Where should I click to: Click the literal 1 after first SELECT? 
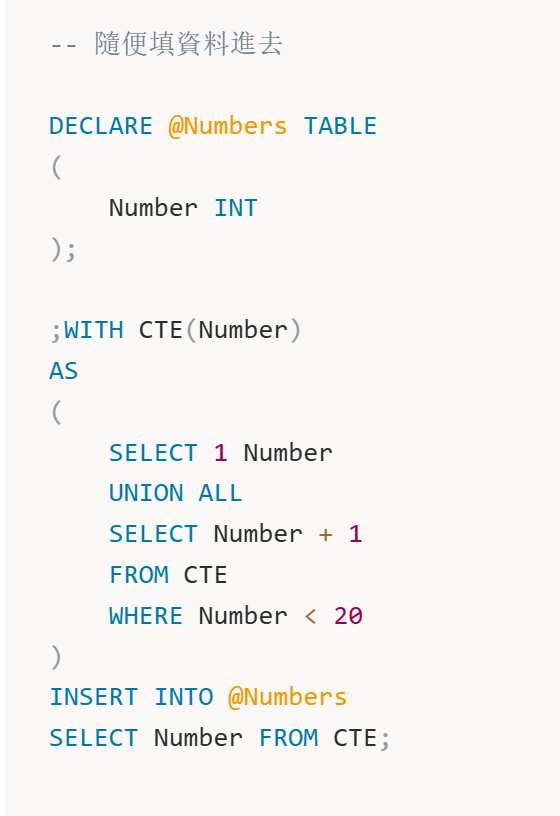[221, 453]
